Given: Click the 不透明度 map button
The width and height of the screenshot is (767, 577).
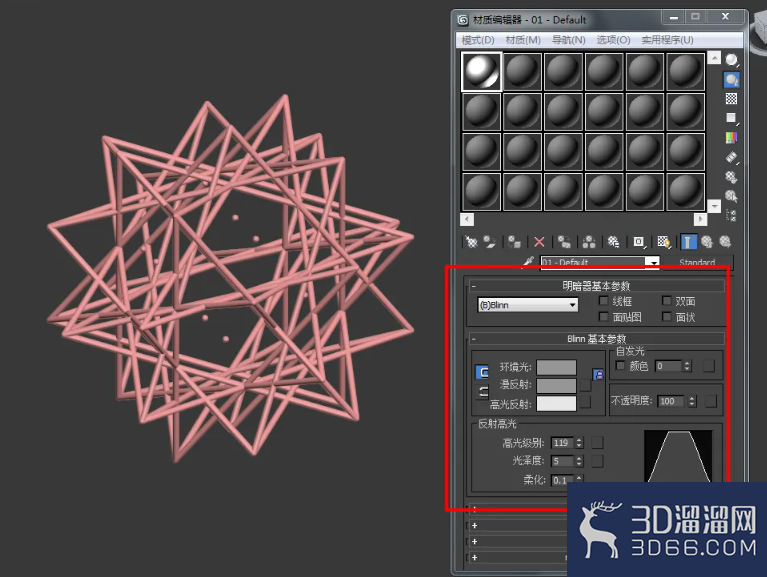Looking at the screenshot, I should [711, 401].
